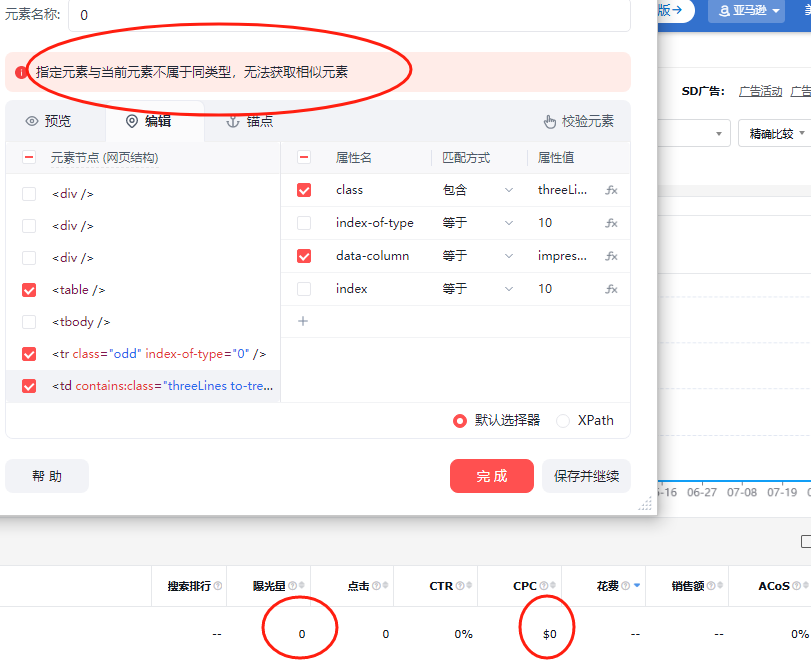The width and height of the screenshot is (811, 661).
Task: Select the XPath radio button
Action: (563, 421)
